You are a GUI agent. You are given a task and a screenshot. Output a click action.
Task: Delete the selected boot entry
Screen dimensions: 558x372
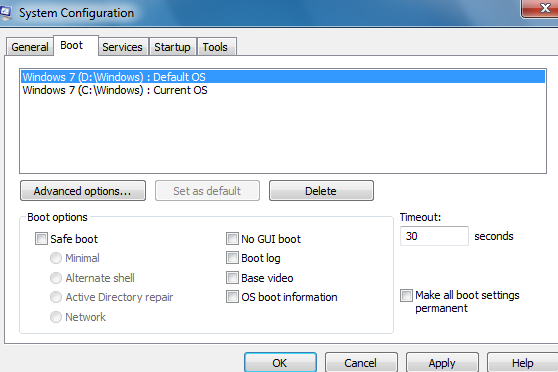(x=321, y=191)
